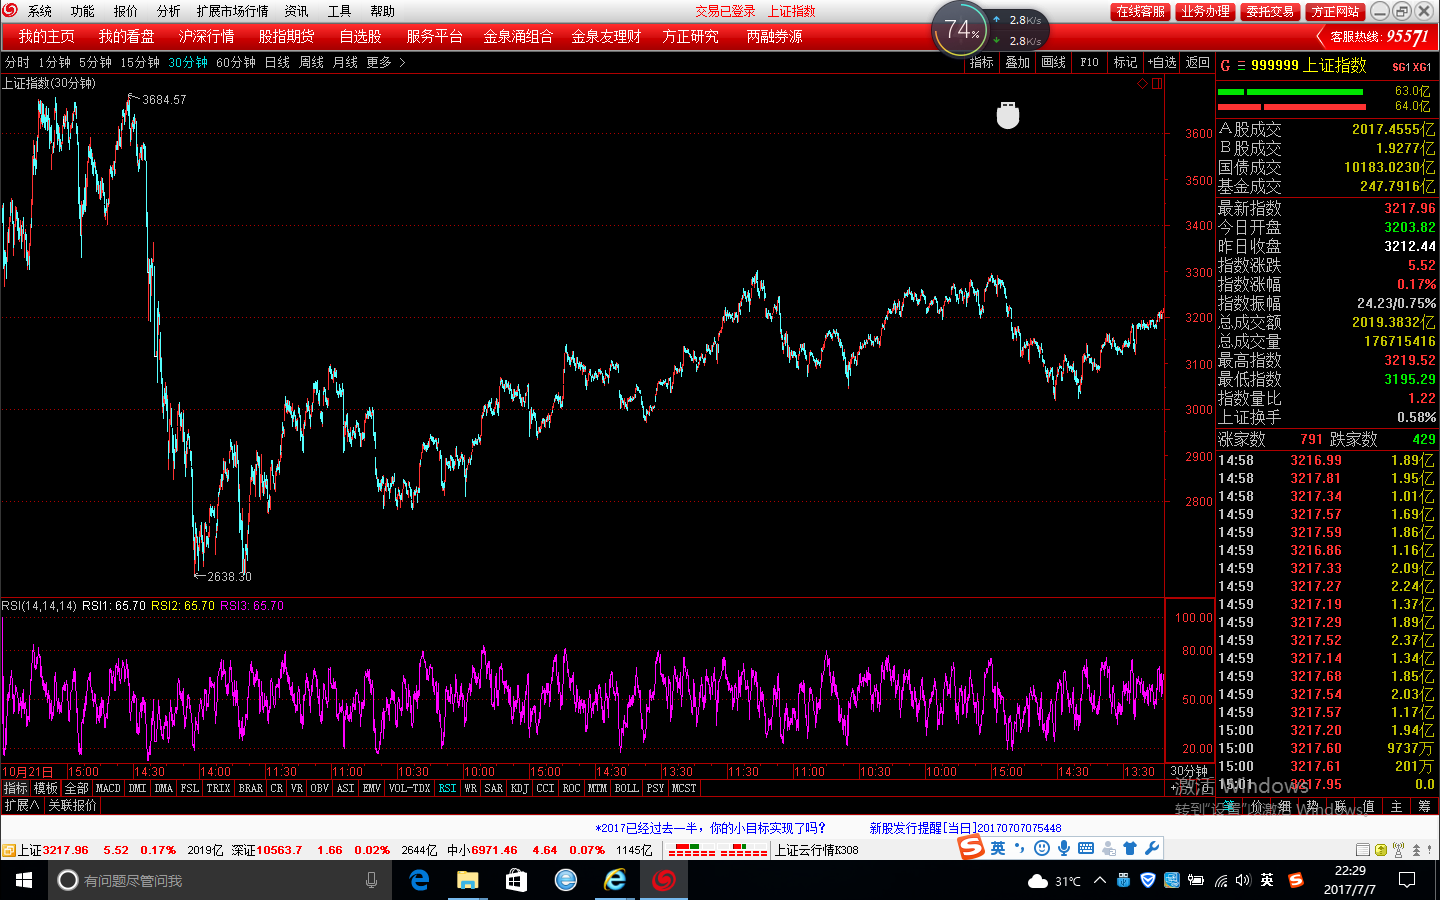Select the BOLL indicator tab
Image resolution: width=1440 pixels, height=900 pixels.
[627, 788]
